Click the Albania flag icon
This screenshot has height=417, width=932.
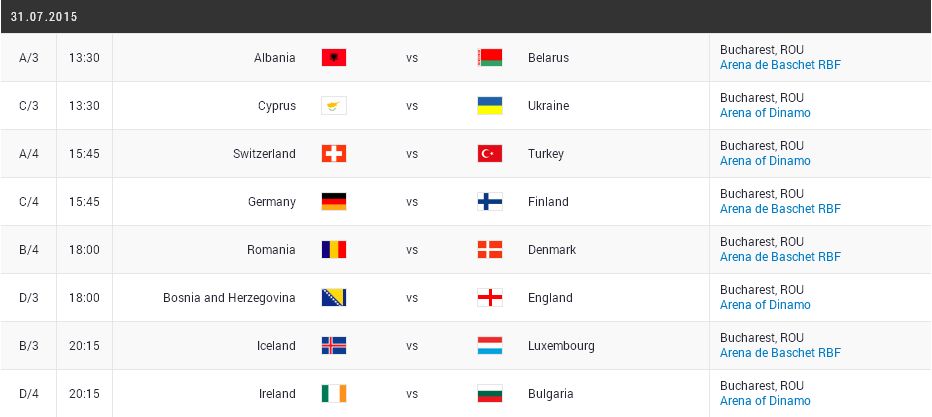click(334, 58)
